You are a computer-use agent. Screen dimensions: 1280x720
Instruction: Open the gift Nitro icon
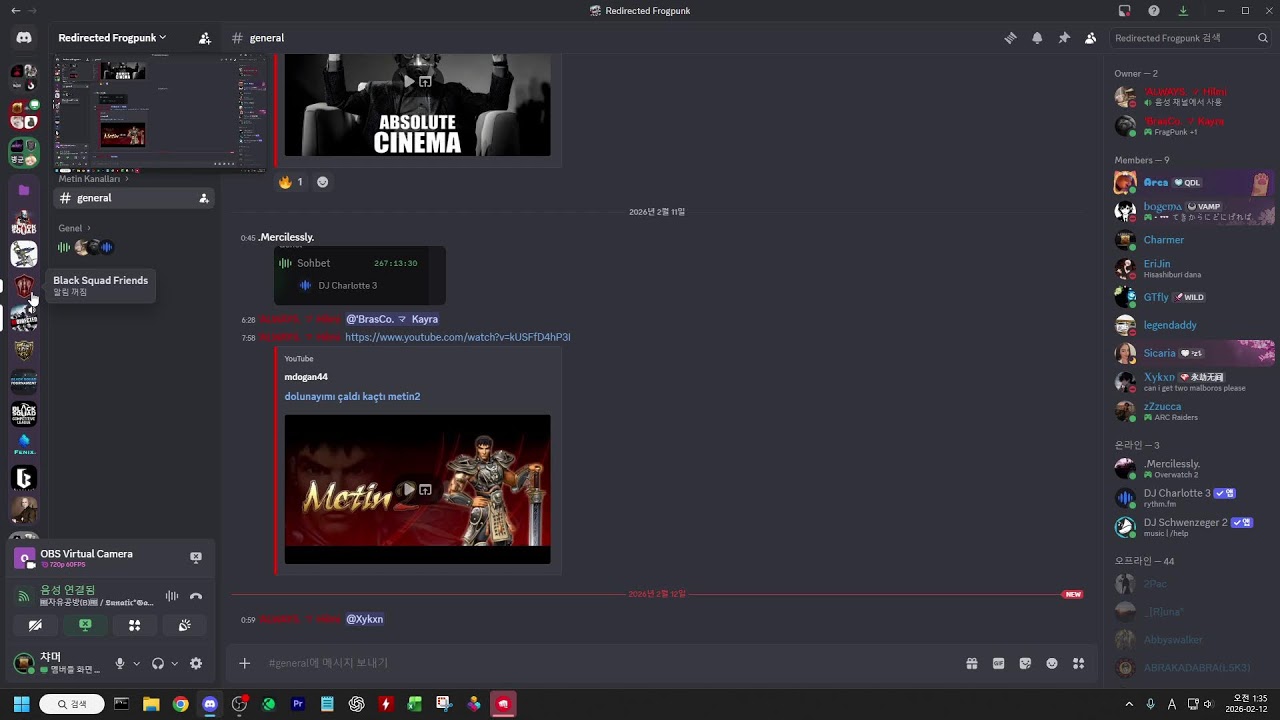pyautogui.click(x=971, y=663)
